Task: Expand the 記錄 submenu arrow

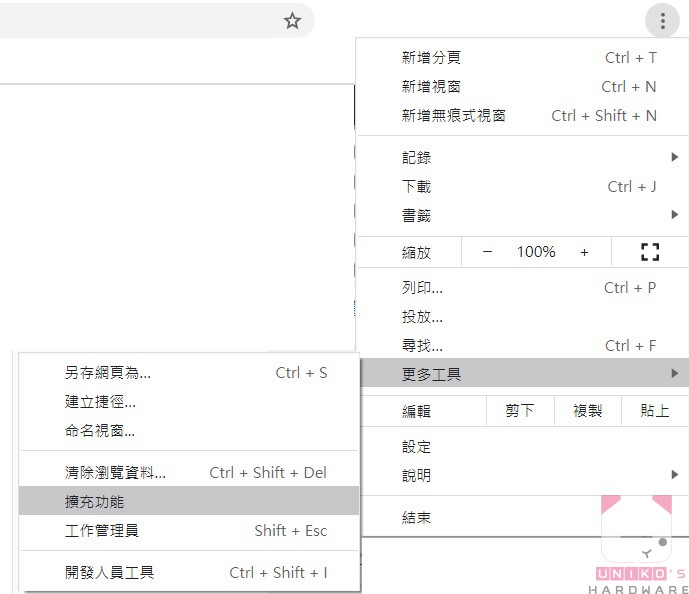Action: coord(674,157)
